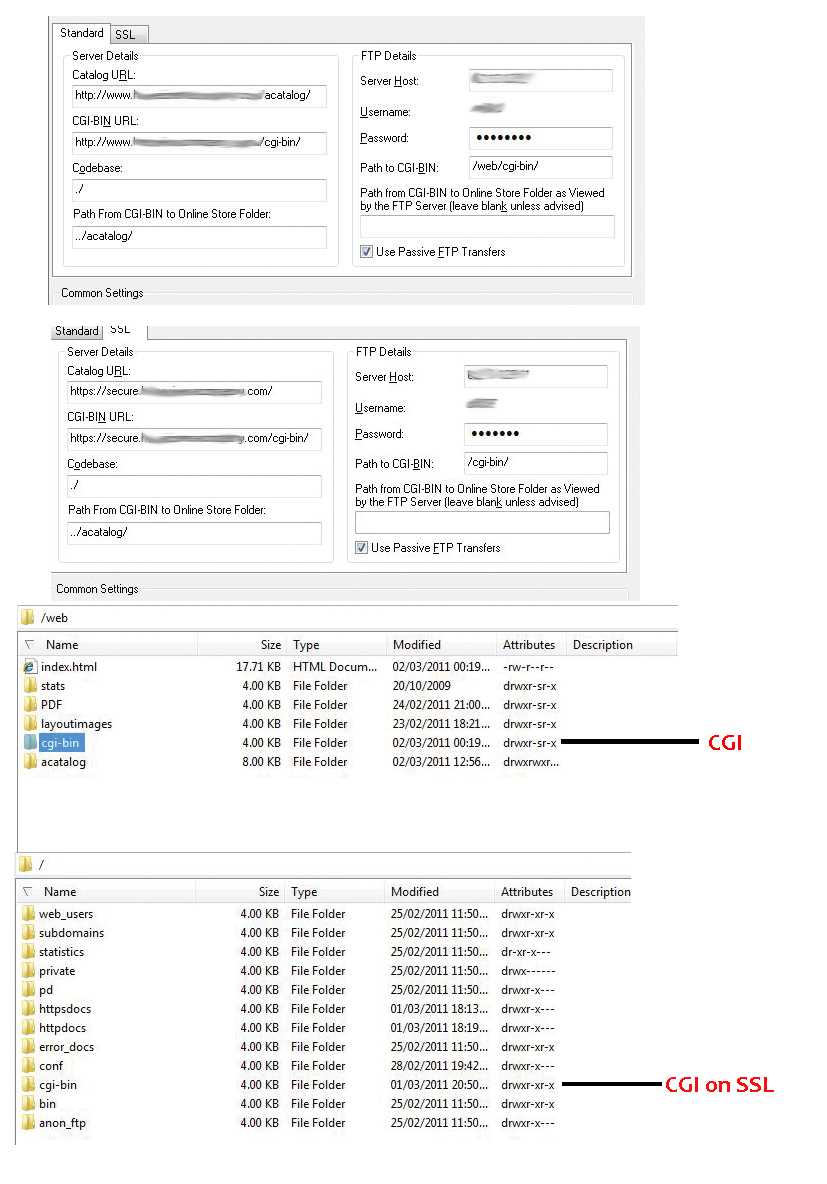The width and height of the screenshot is (827, 1184).
Task: Select the stats folder icon
Action: pos(30,686)
